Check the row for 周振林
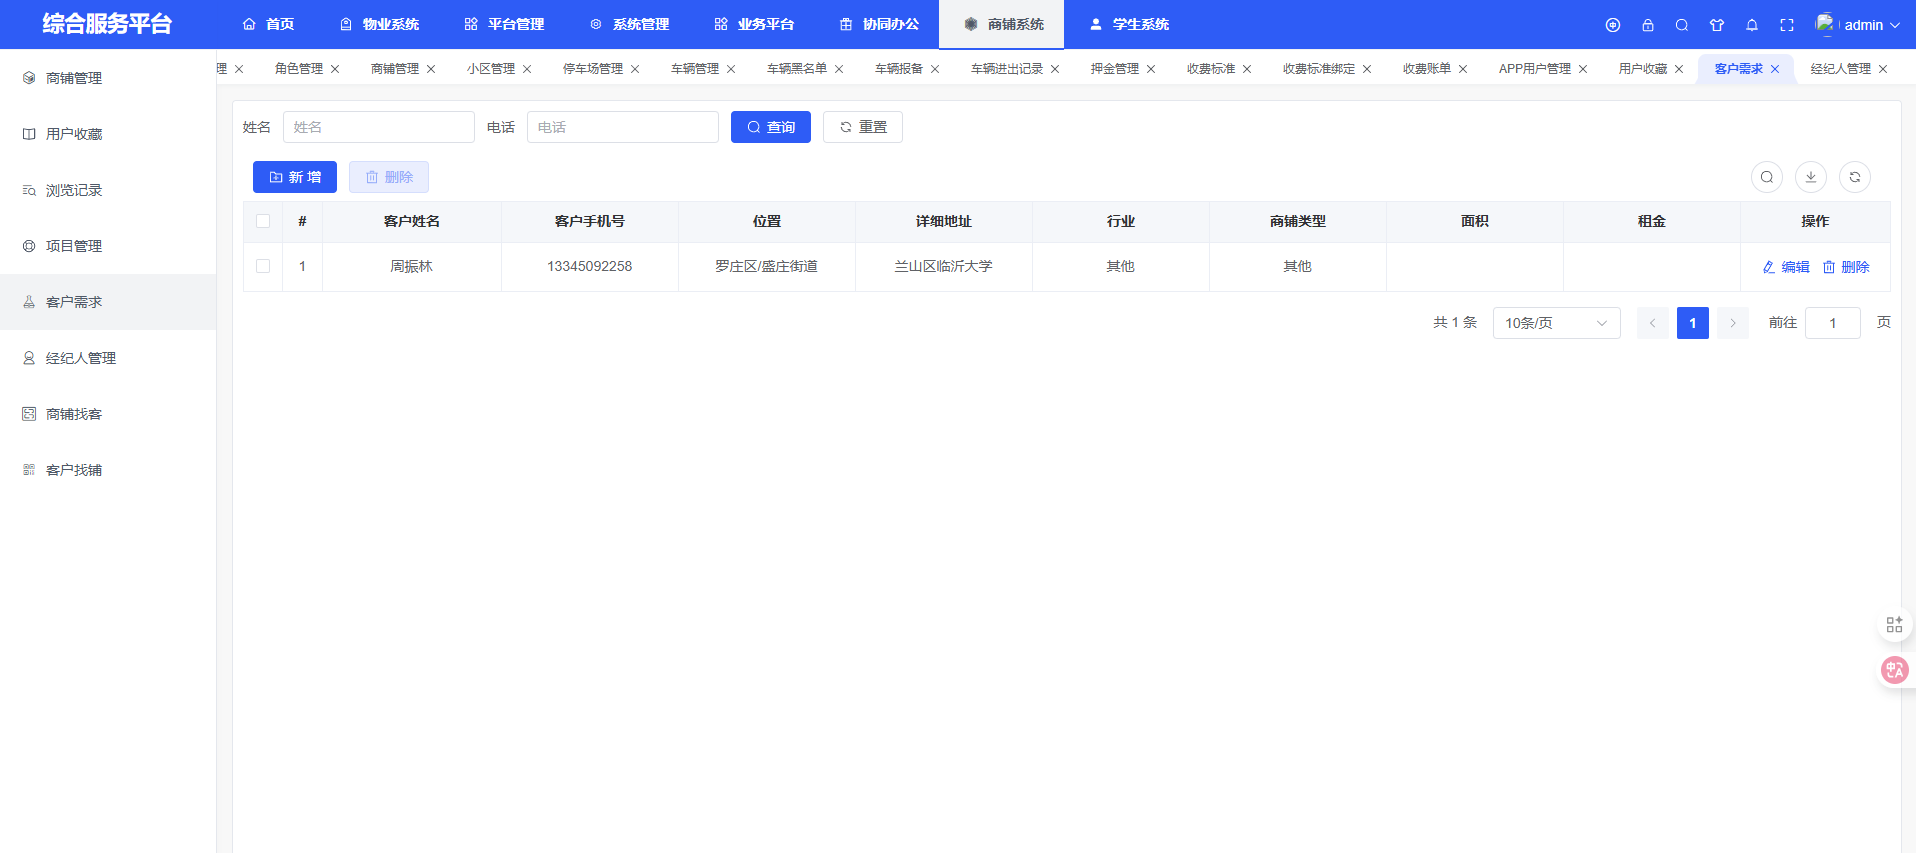The image size is (1916, 853). tap(263, 266)
